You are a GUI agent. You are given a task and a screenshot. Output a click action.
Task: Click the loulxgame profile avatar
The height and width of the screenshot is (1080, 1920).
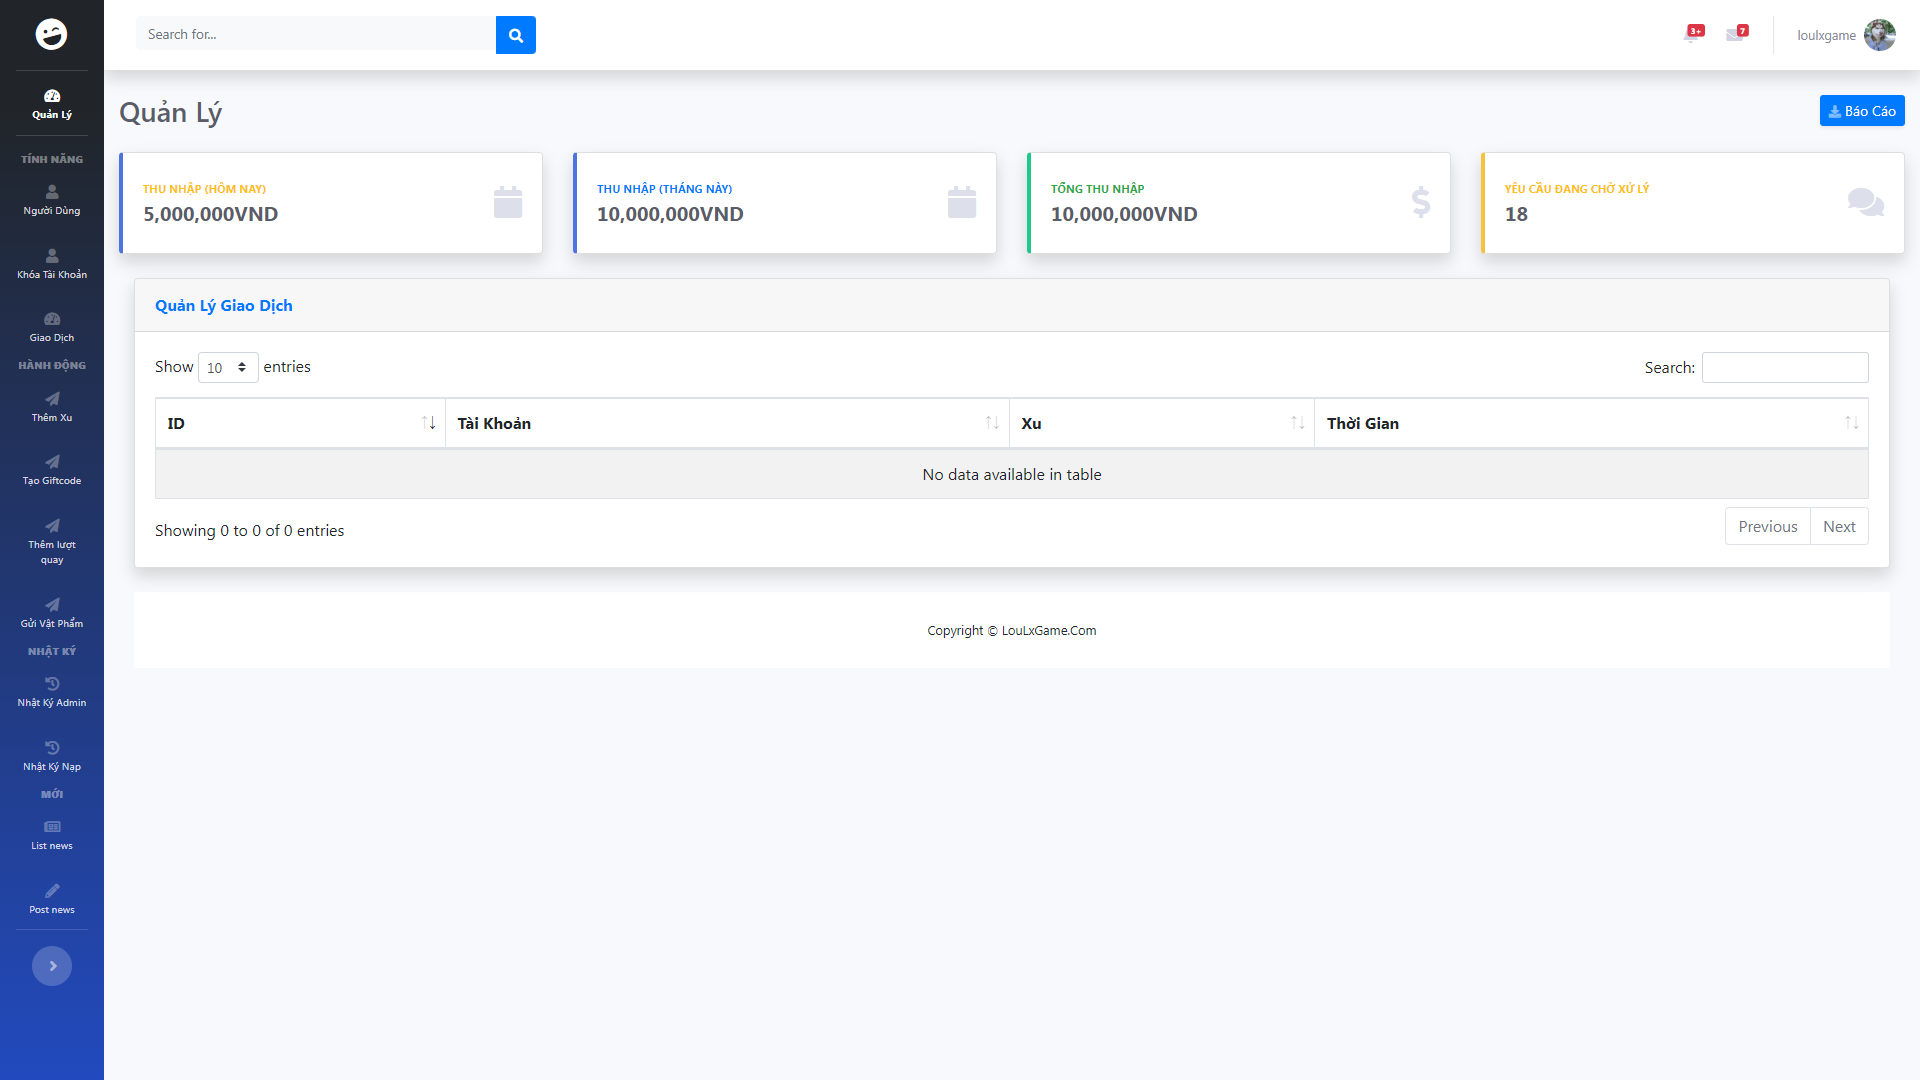coord(1879,35)
